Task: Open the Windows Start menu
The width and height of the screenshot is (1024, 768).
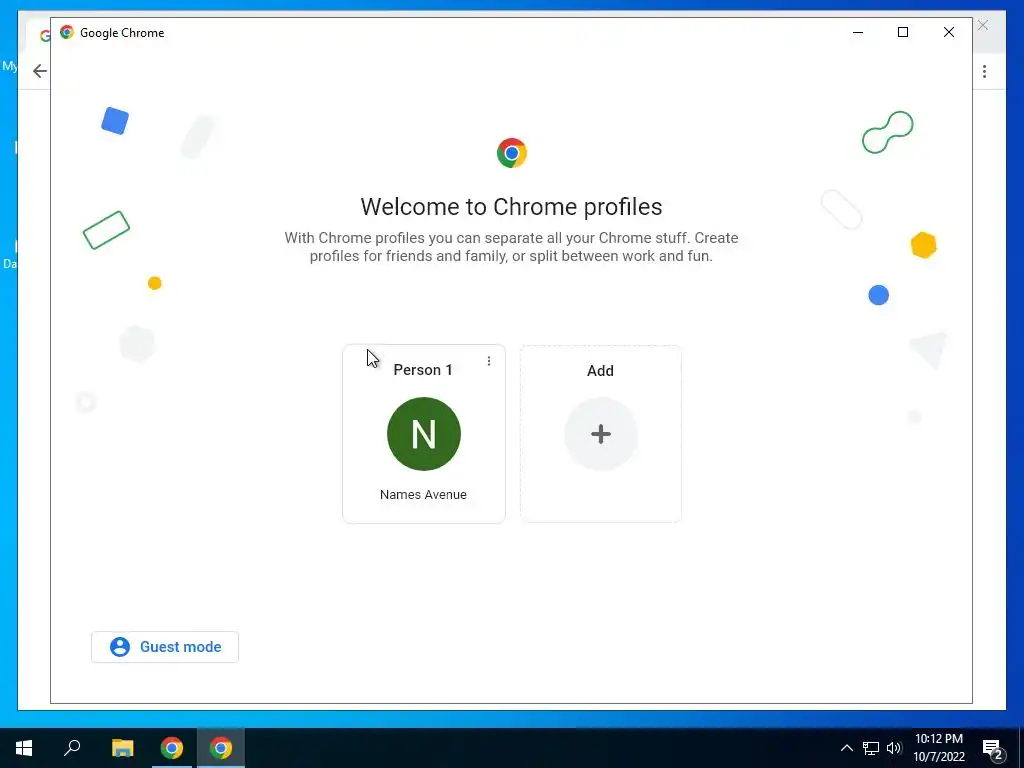Action: (24, 748)
